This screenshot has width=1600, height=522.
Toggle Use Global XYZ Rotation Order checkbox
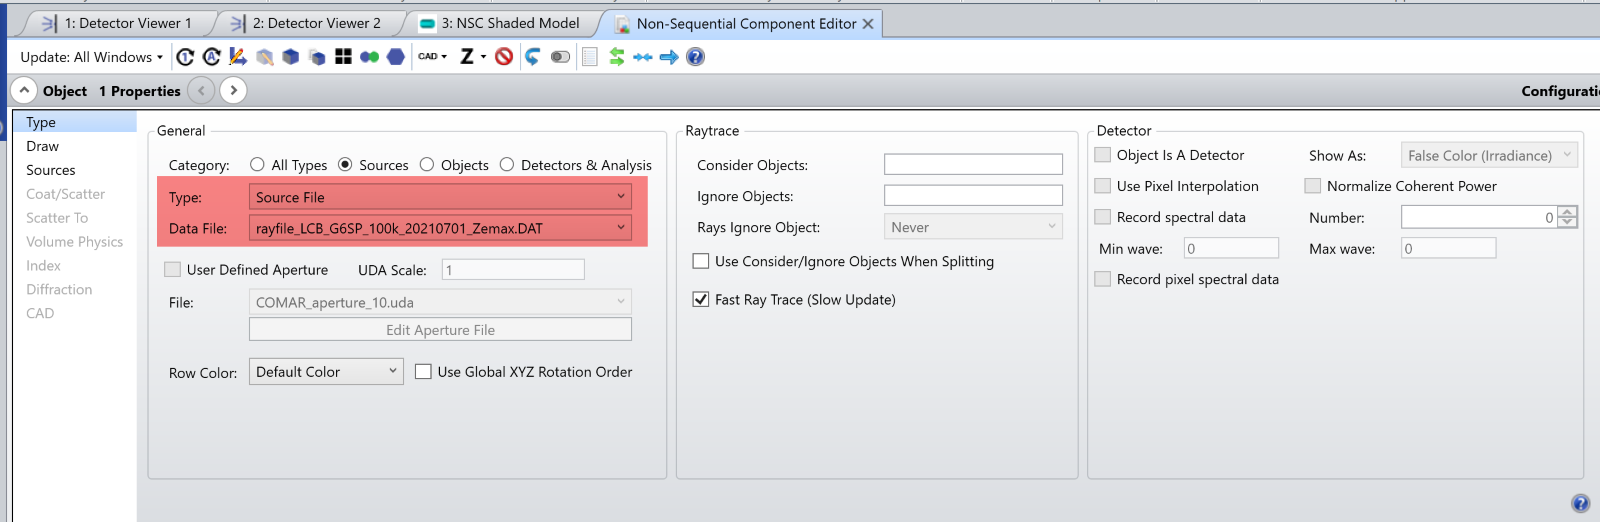pyautogui.click(x=423, y=372)
